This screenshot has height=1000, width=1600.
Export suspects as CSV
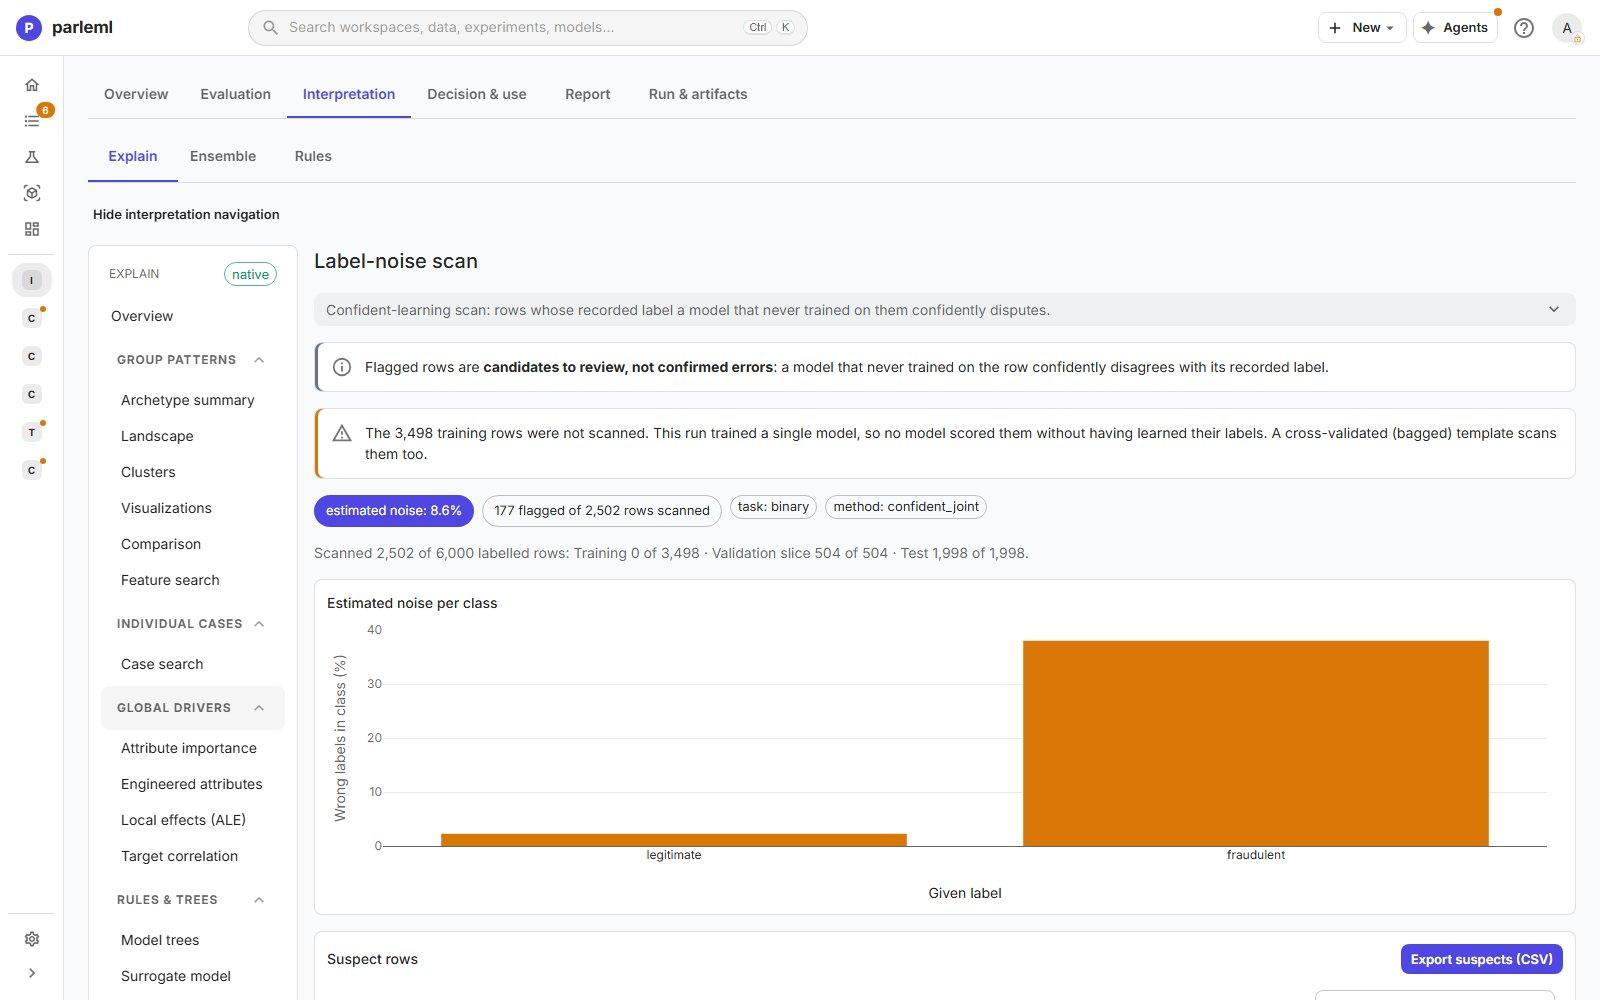[1482, 959]
